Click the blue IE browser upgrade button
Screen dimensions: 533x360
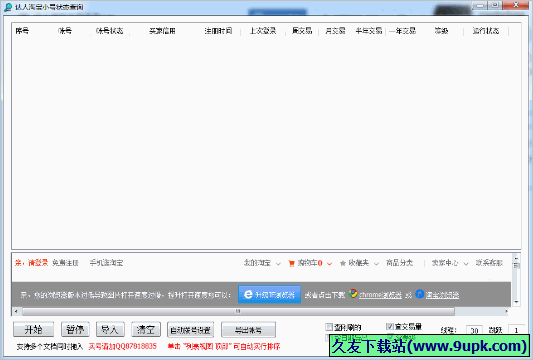pyautogui.click(x=269, y=294)
